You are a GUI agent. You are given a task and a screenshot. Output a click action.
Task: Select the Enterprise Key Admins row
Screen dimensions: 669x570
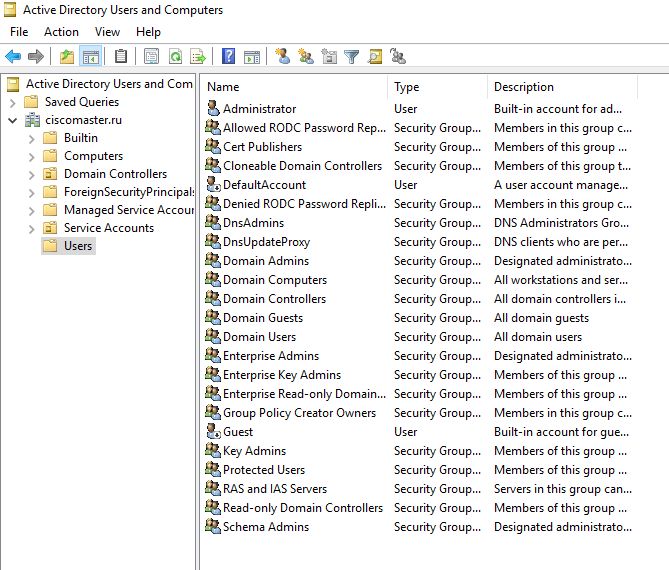(418, 374)
